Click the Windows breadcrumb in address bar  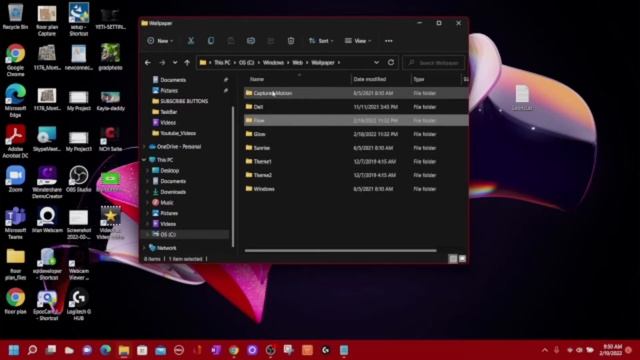tap(273, 62)
